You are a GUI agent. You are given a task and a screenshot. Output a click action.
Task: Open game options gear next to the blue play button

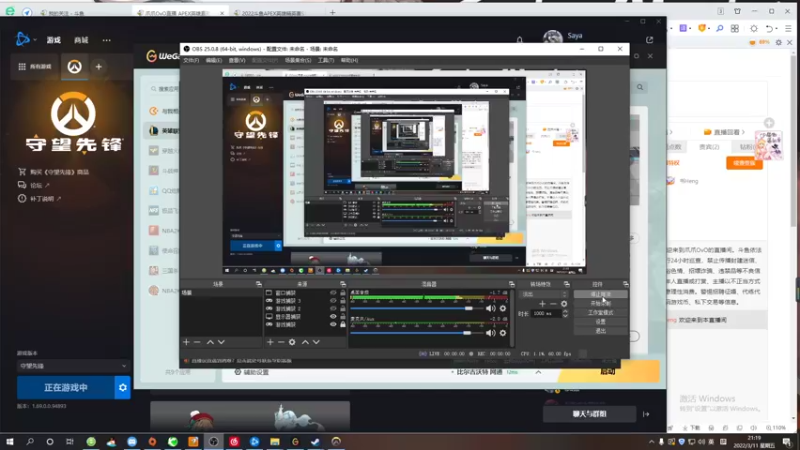pyautogui.click(x=122, y=388)
